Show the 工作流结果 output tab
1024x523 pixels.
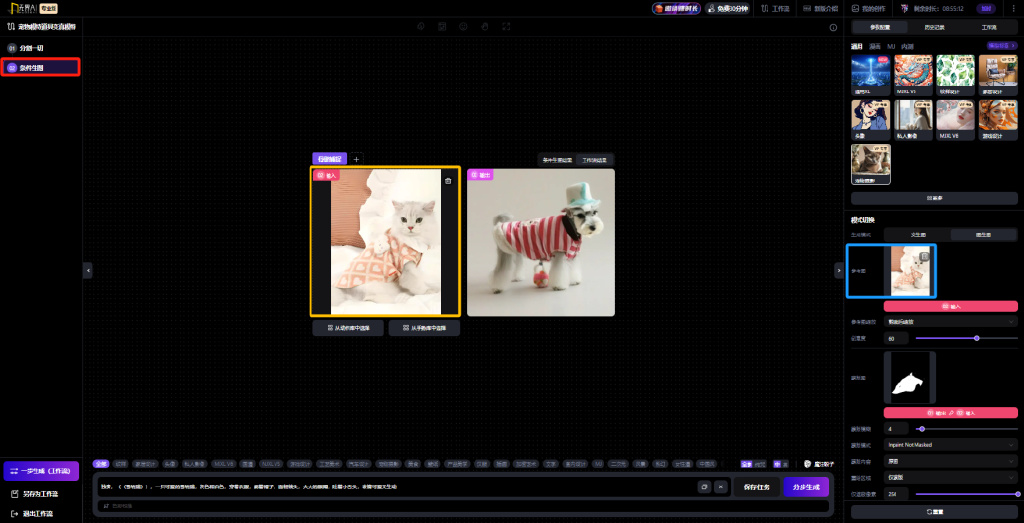(x=594, y=159)
